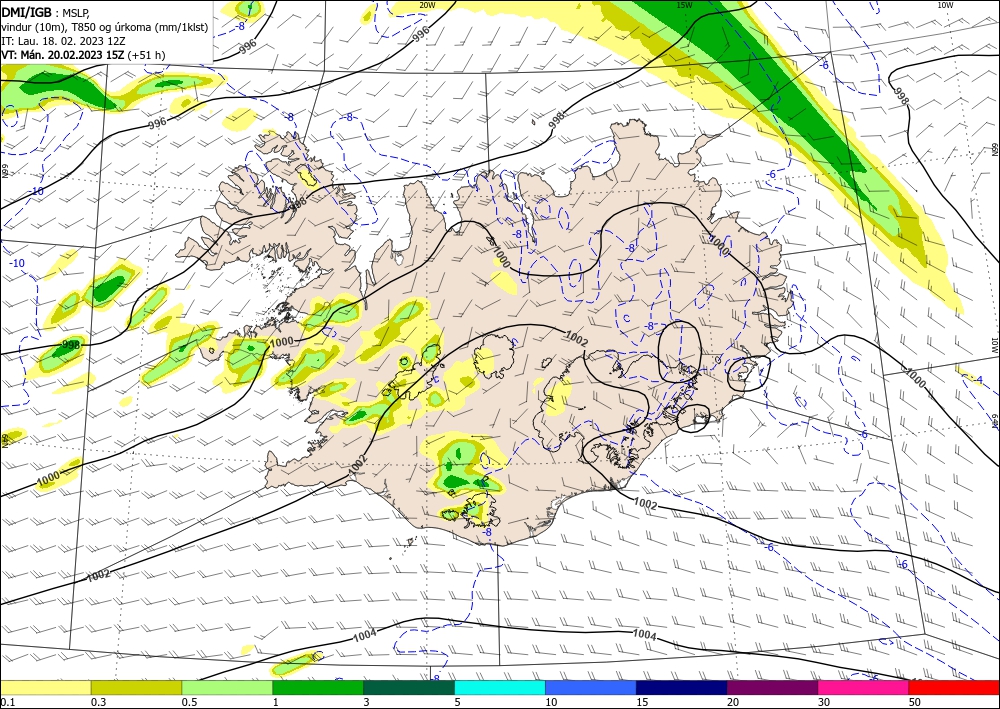Click the "0.3" legend value
The height and width of the screenshot is (709, 1000).
tap(98, 702)
